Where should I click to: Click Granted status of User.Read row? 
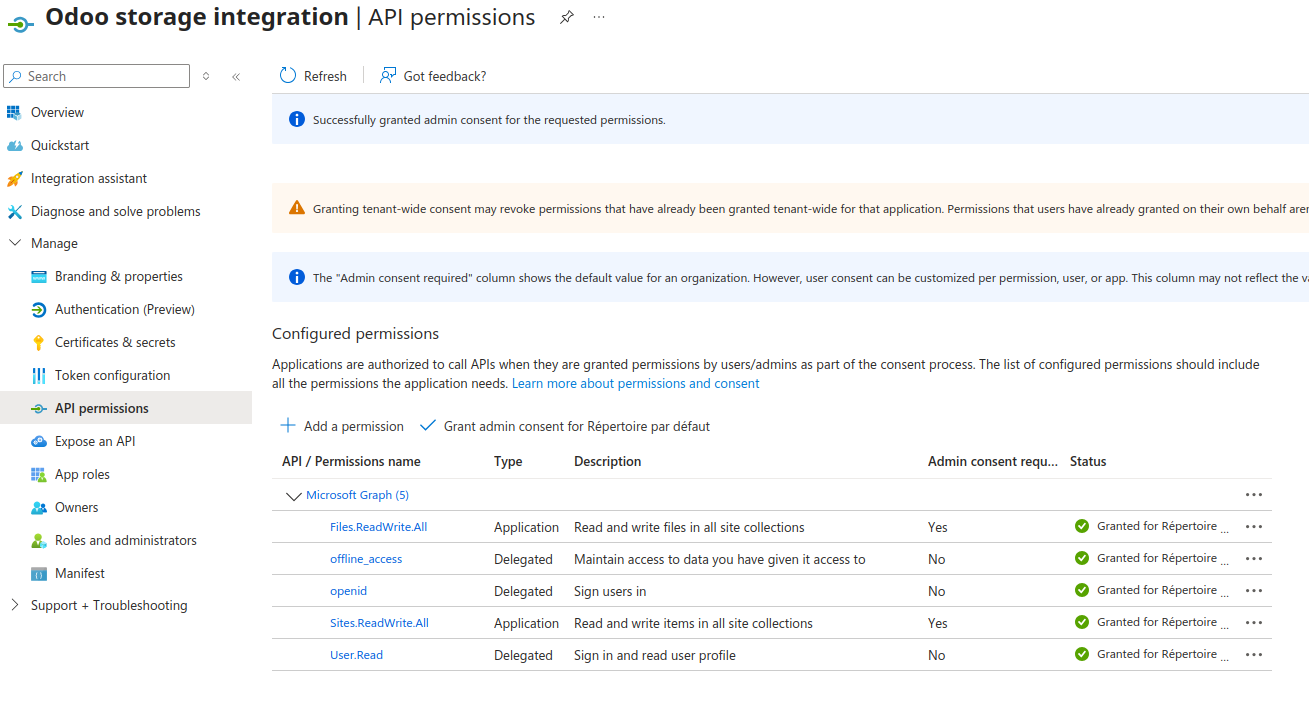click(1152, 654)
